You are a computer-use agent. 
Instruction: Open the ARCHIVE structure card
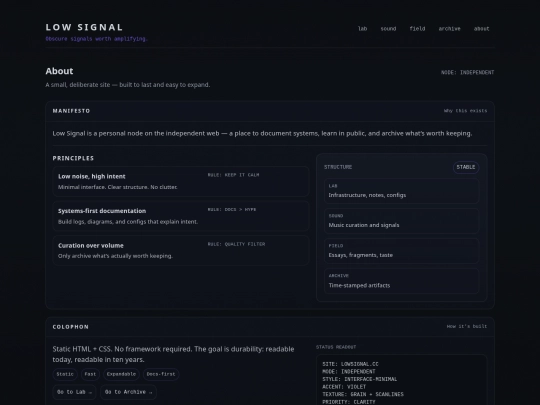point(401,281)
